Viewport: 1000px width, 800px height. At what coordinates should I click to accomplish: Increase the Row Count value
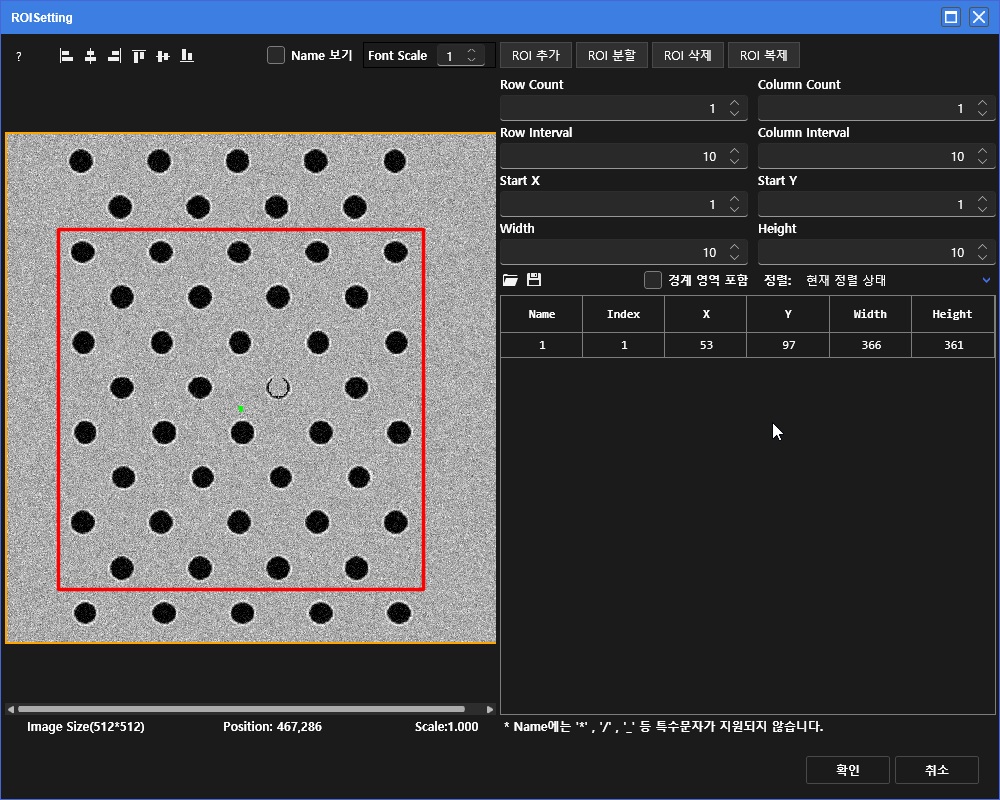pyautogui.click(x=735, y=103)
